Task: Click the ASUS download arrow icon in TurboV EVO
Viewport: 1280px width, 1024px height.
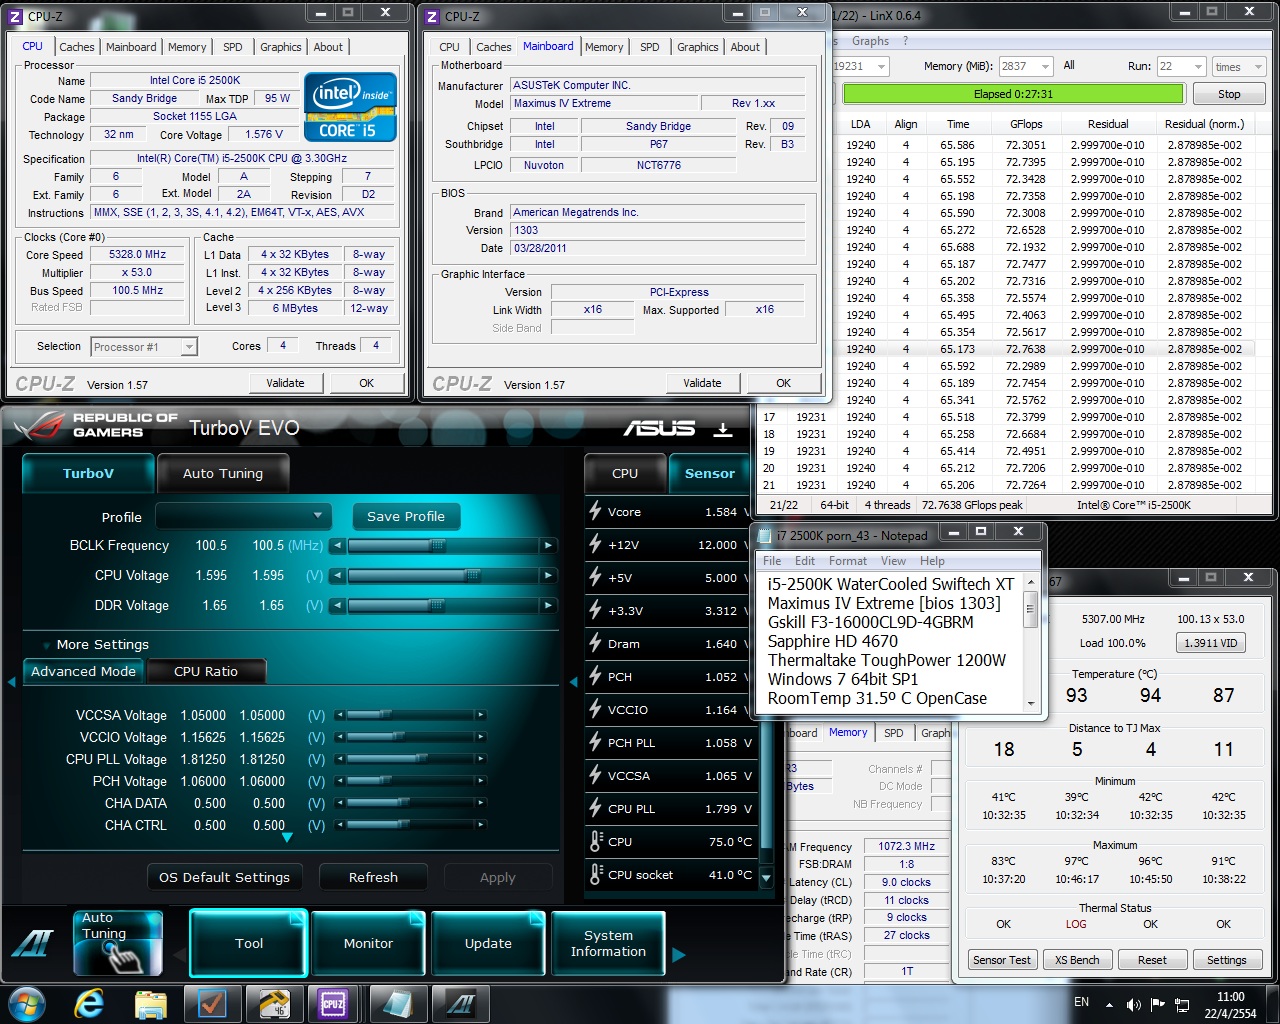Action: tap(722, 429)
